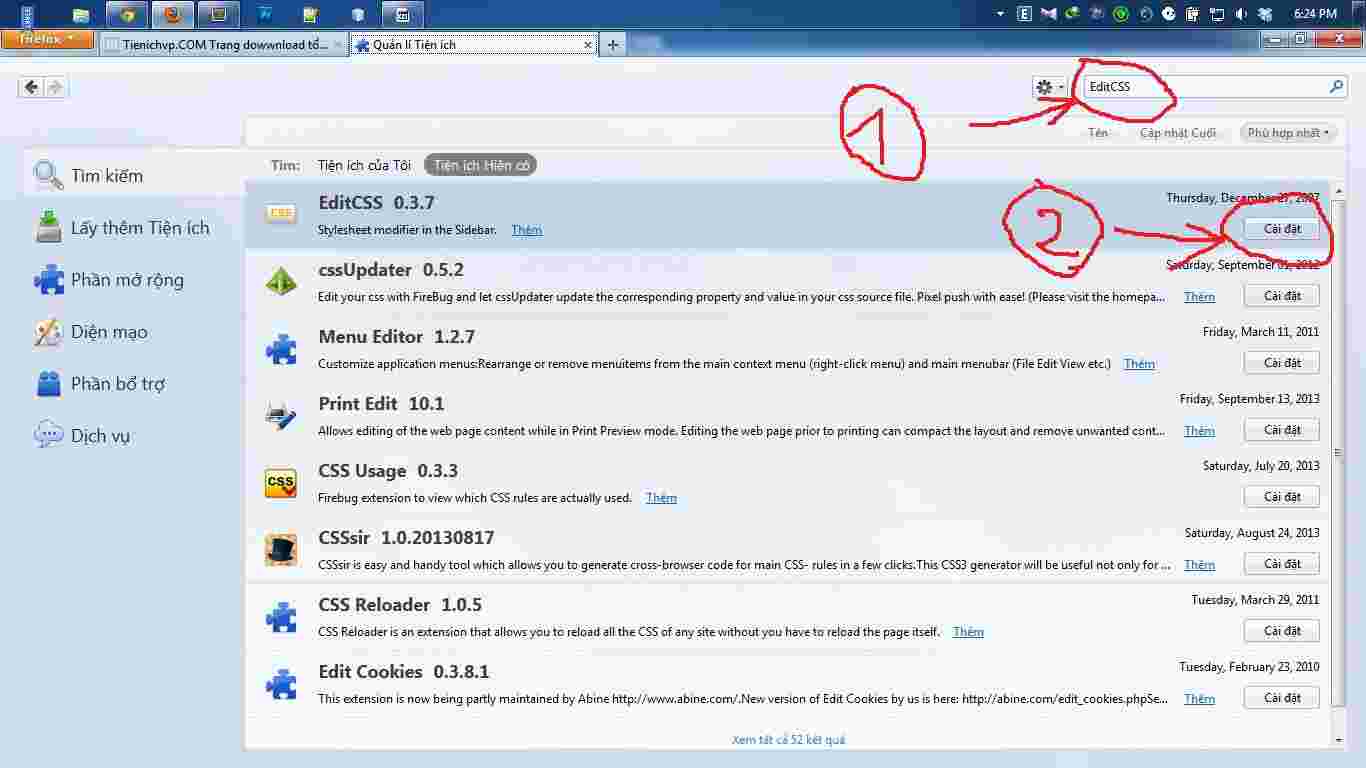Click the Firefox icon in the taskbar
The height and width of the screenshot is (768, 1366).
173,14
